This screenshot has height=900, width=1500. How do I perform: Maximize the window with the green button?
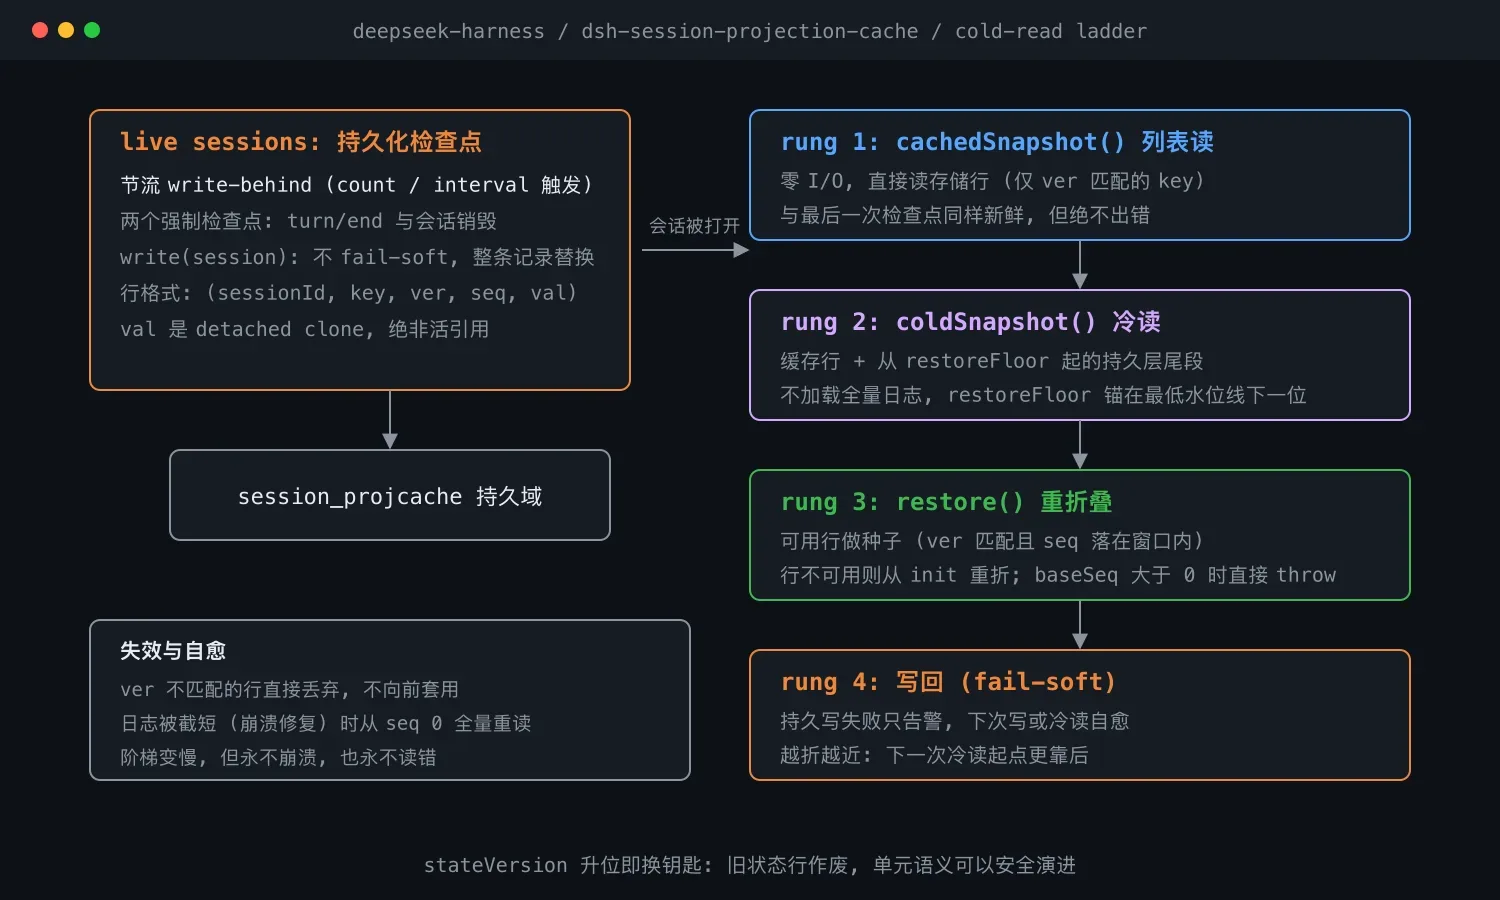tap(92, 30)
